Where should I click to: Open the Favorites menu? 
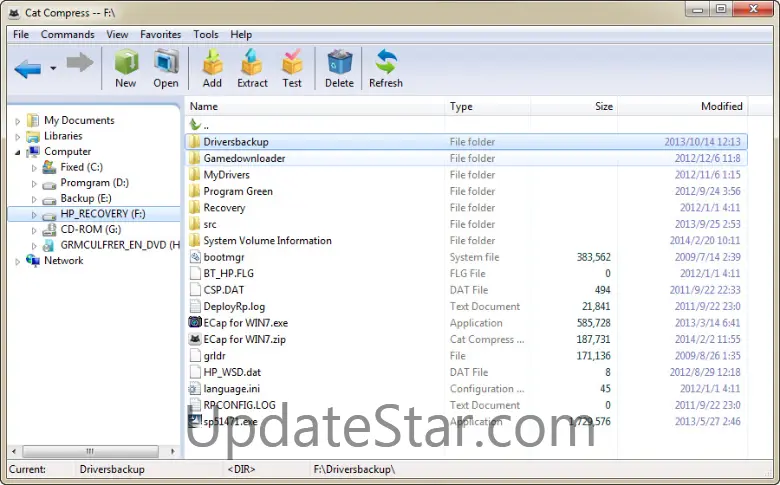click(161, 34)
